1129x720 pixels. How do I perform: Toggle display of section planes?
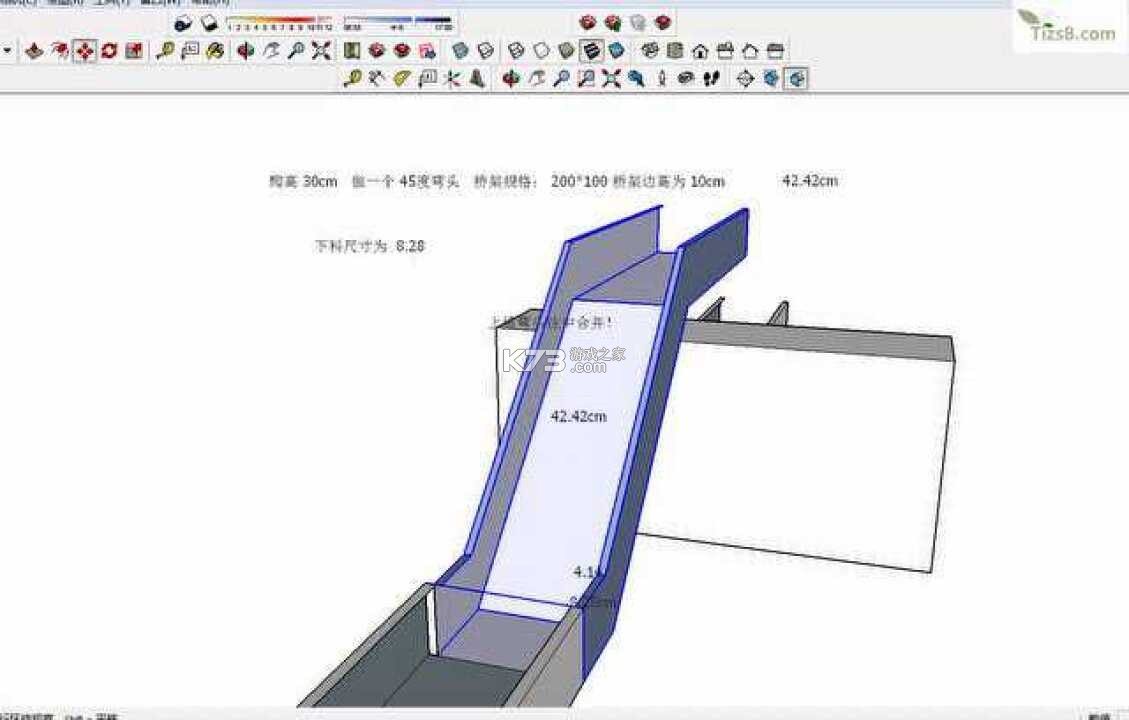click(771, 78)
